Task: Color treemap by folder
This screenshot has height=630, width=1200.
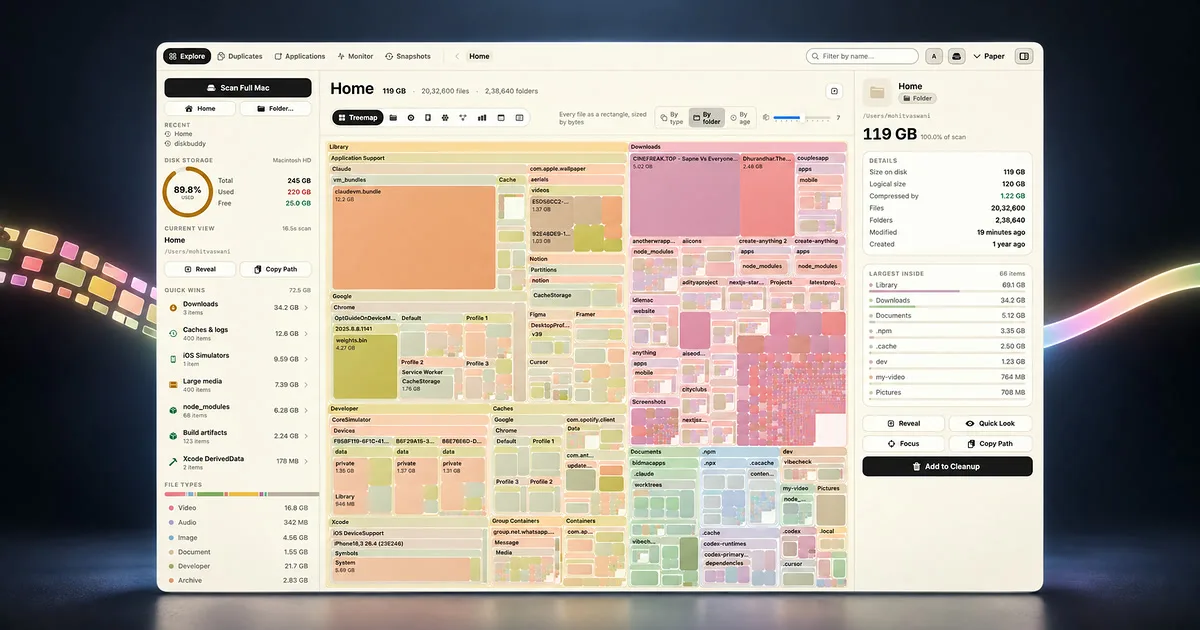Action: point(706,118)
